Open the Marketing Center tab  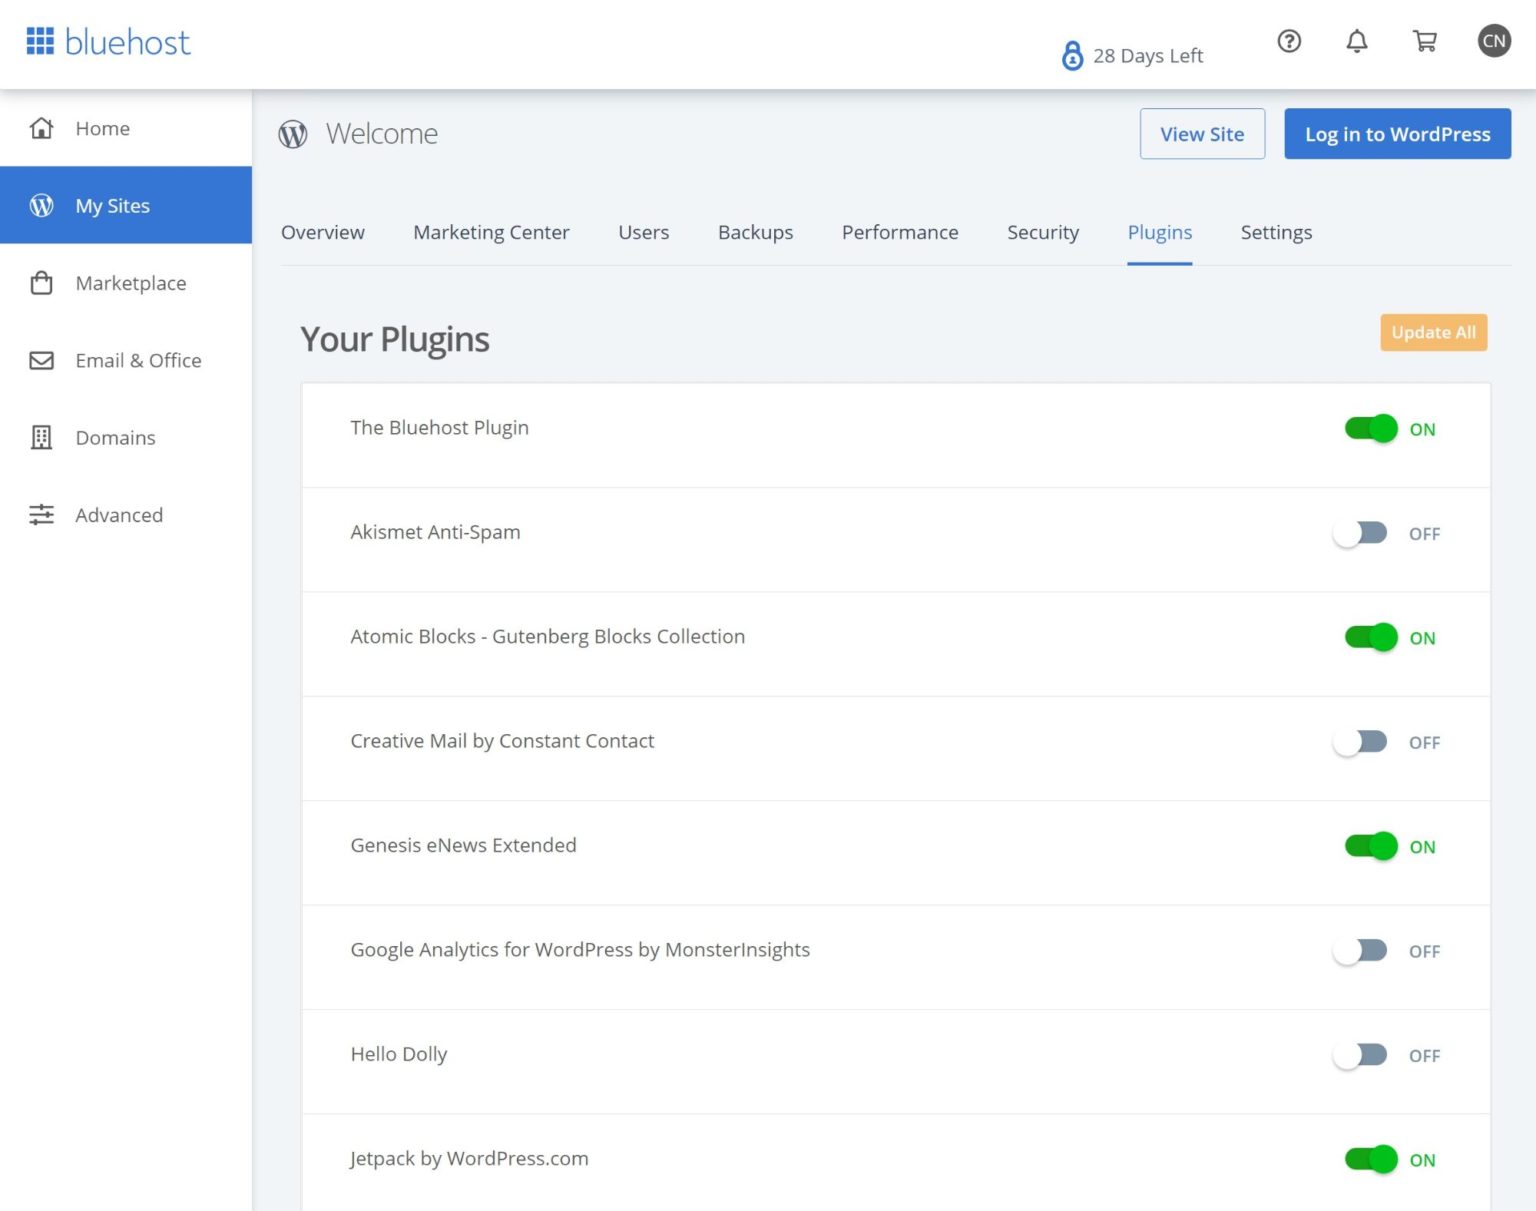pyautogui.click(x=491, y=232)
